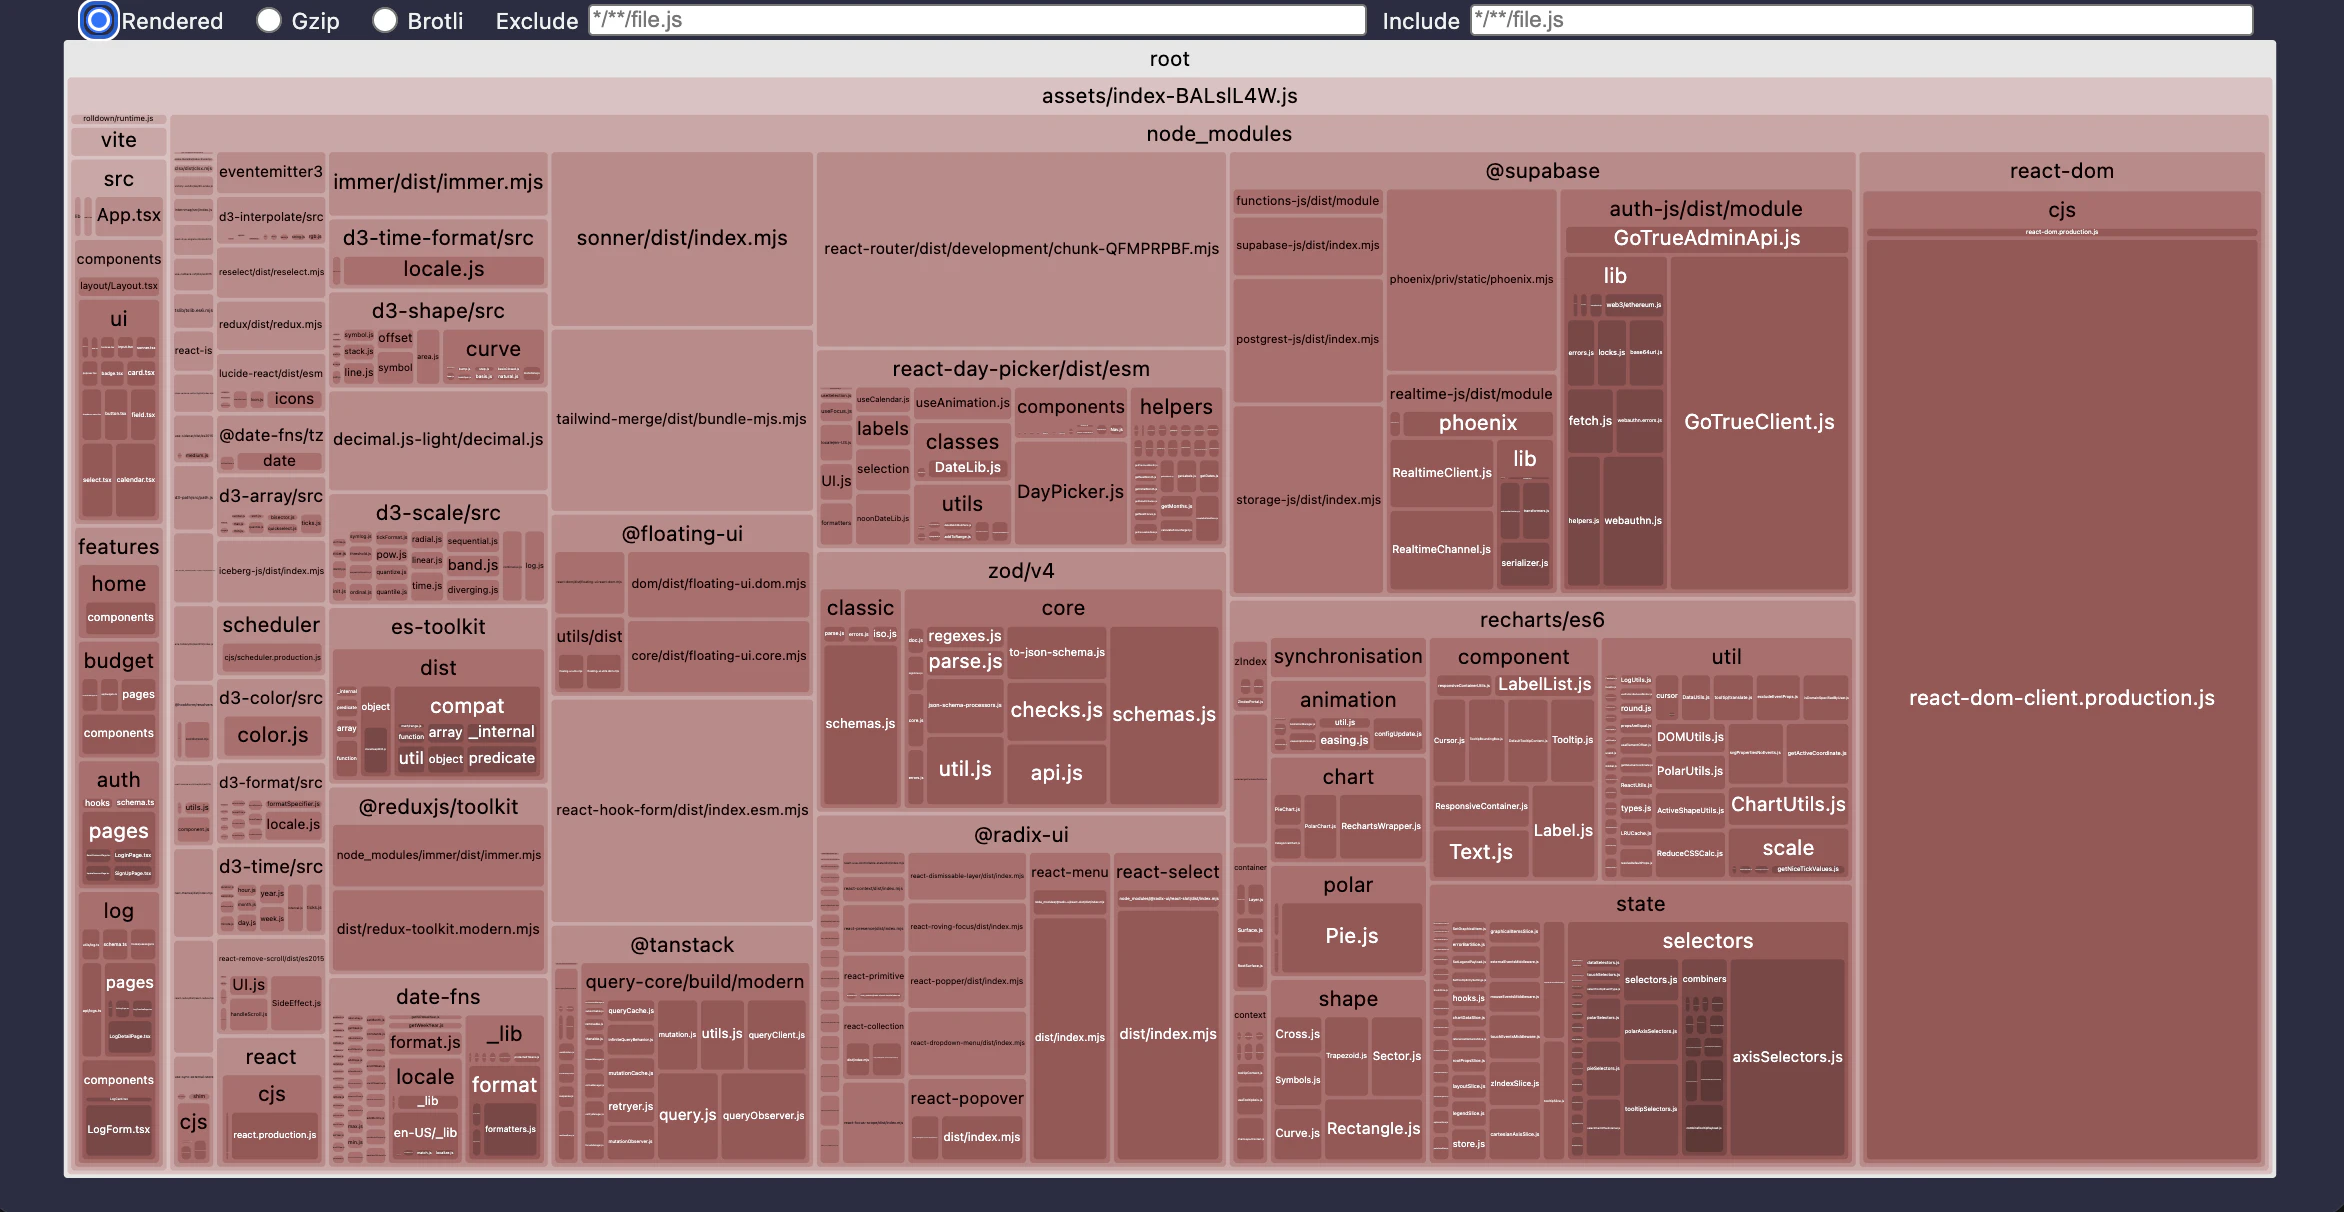
Task: Focus the Include filter input field
Action: (x=1861, y=20)
